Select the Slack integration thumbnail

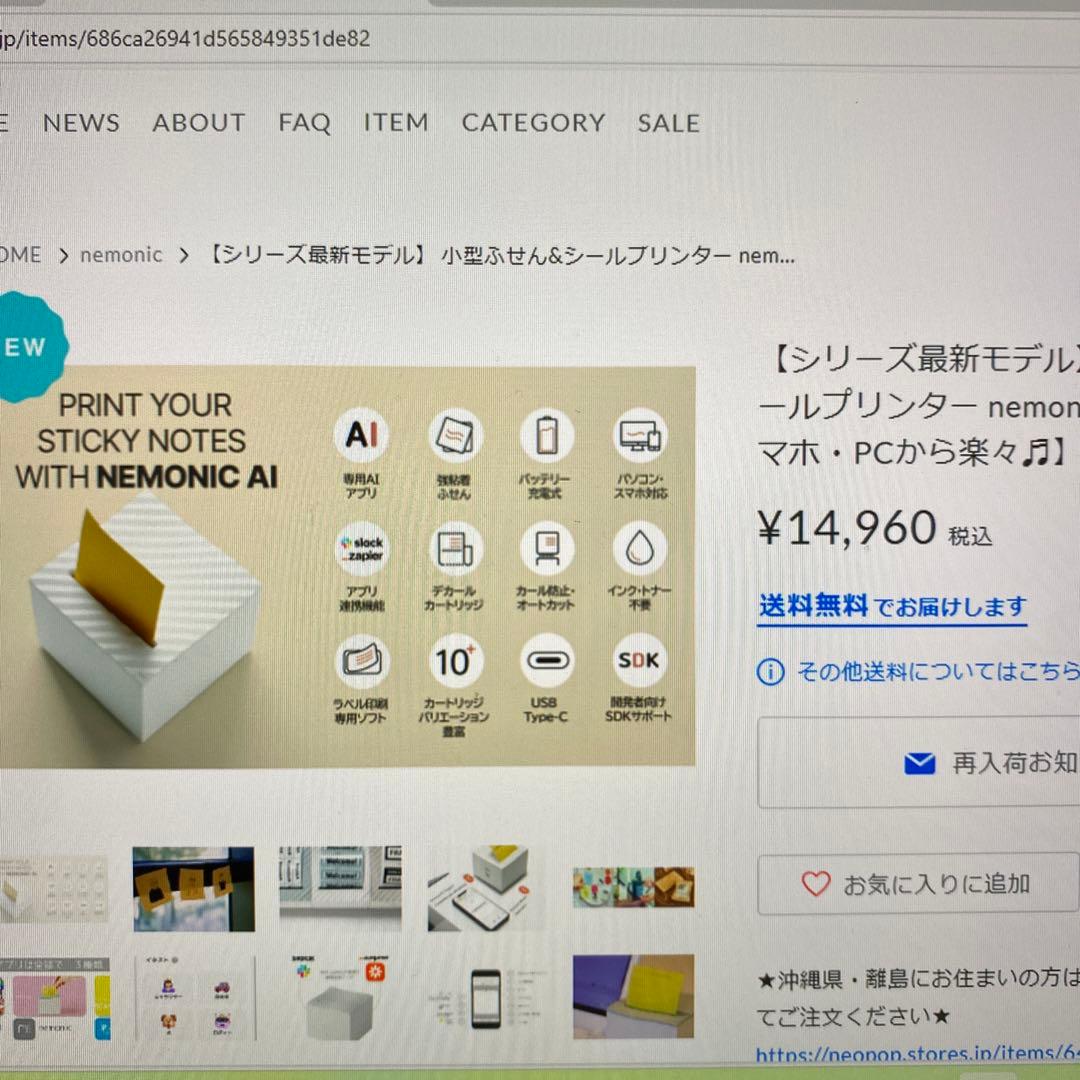pyautogui.click(x=340, y=997)
